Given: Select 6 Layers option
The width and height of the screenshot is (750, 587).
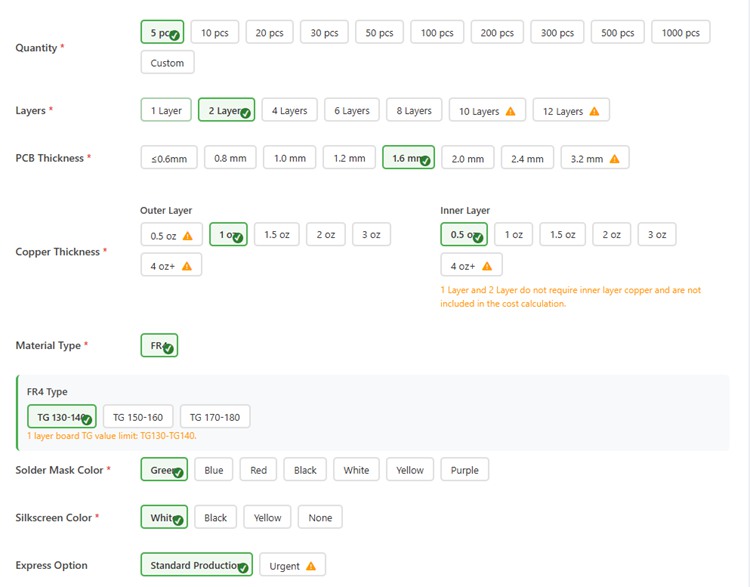Looking at the screenshot, I should (x=352, y=110).
